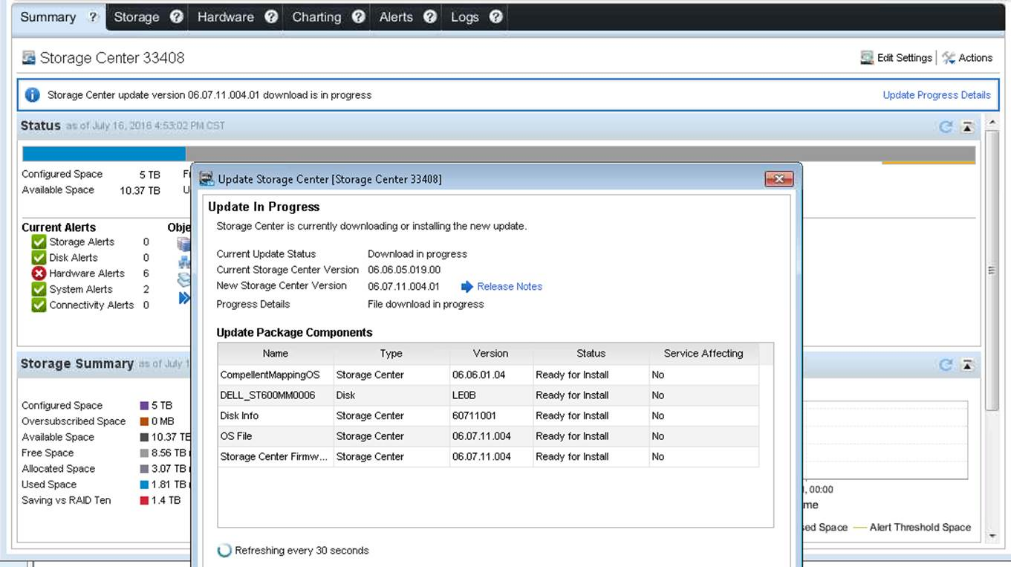Click the refreshing spinner icon
The image size is (1012, 568).
[x=224, y=551]
